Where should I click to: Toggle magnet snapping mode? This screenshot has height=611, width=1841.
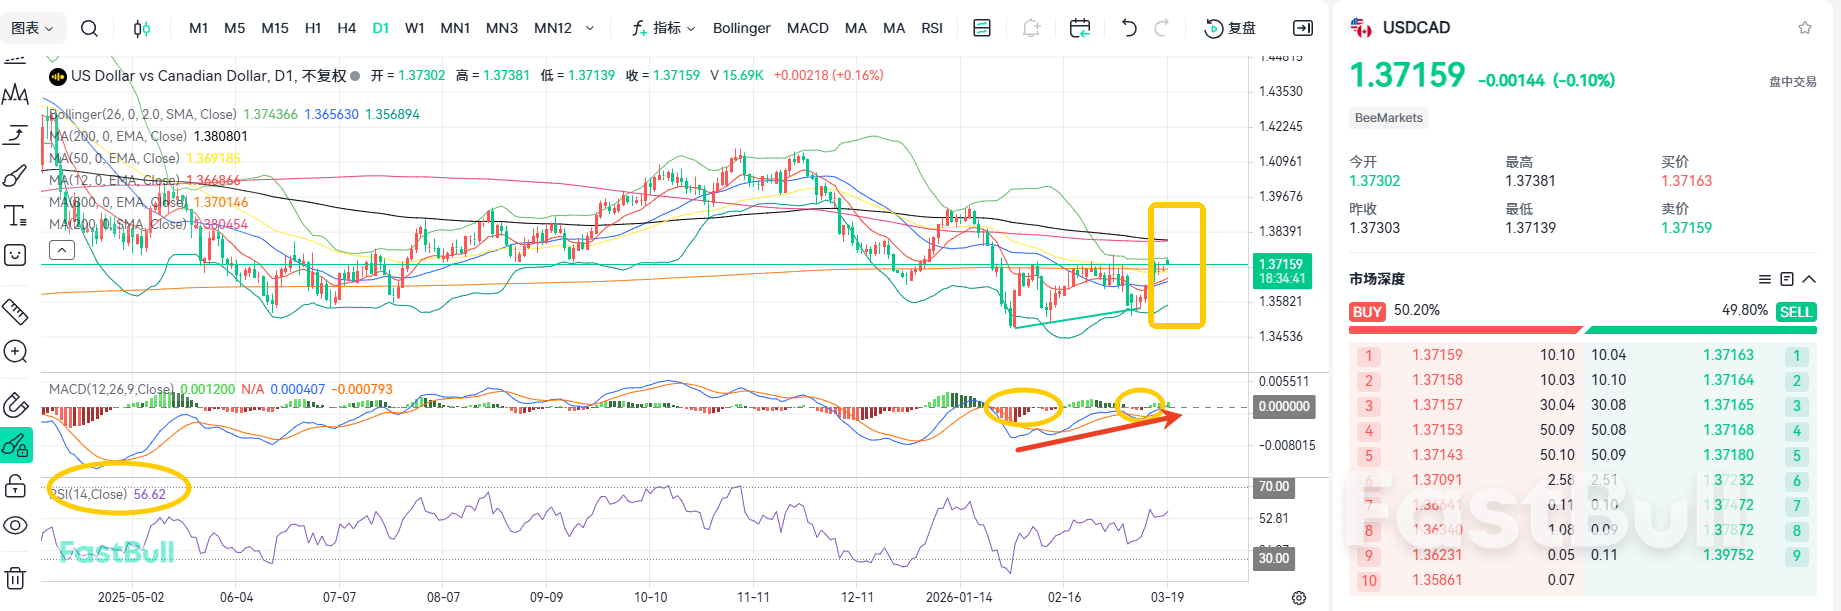coord(15,405)
